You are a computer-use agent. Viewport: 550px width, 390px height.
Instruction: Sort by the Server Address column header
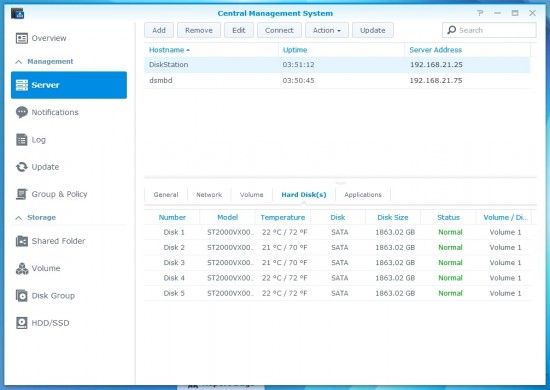468,50
